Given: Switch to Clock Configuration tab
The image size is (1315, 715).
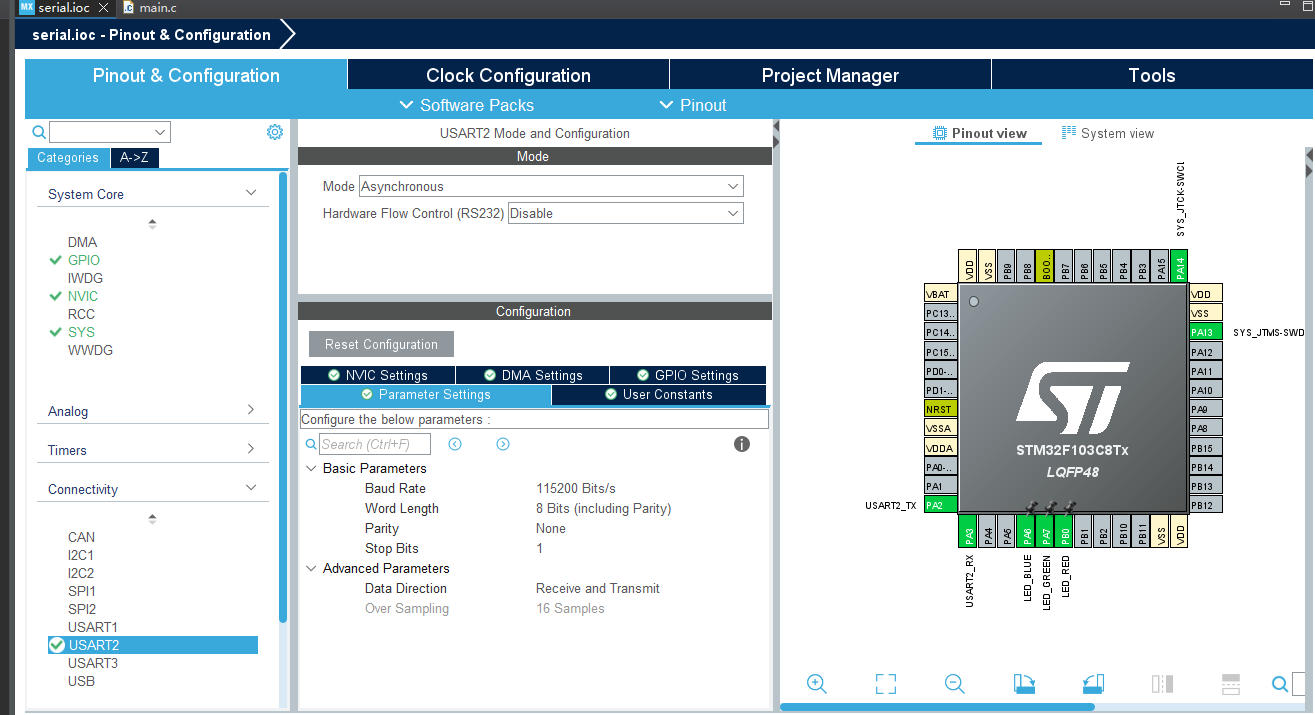Looking at the screenshot, I should (x=508, y=75).
